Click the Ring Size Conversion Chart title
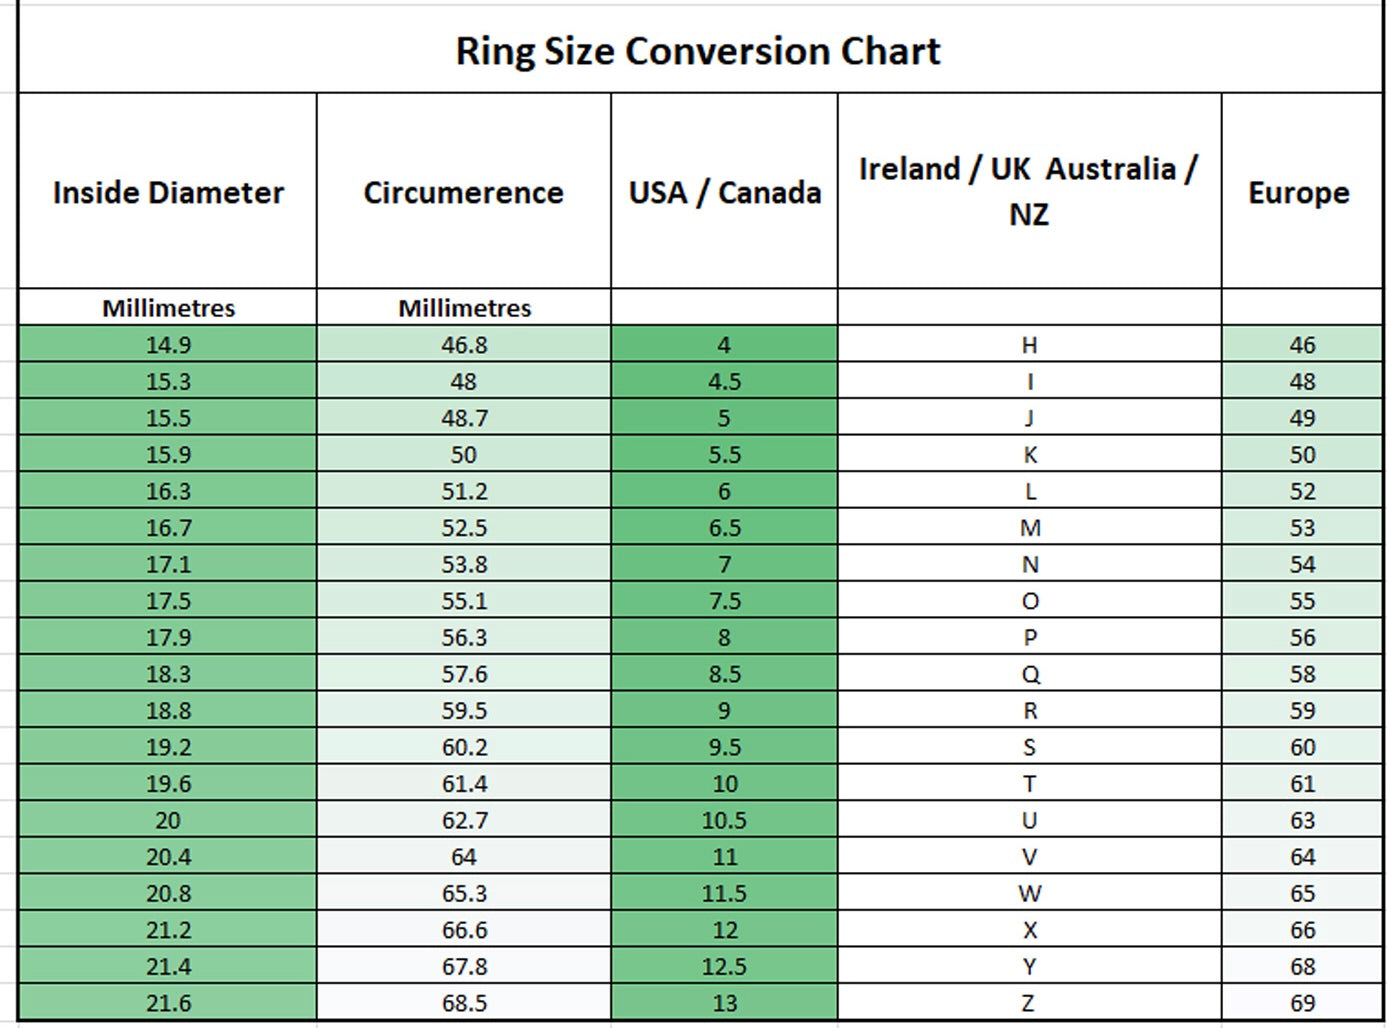 698,51
